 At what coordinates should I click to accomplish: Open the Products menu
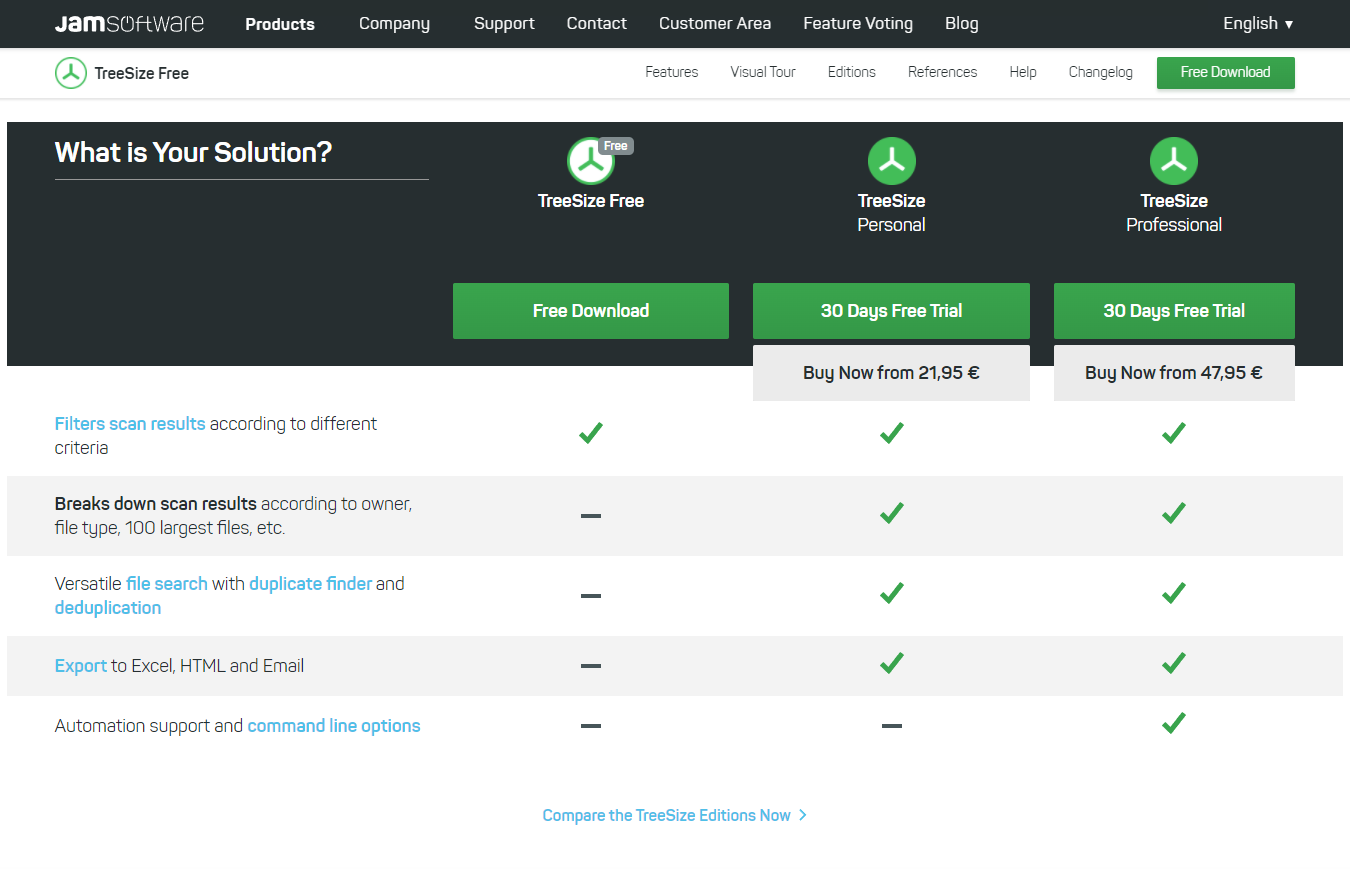coord(280,24)
